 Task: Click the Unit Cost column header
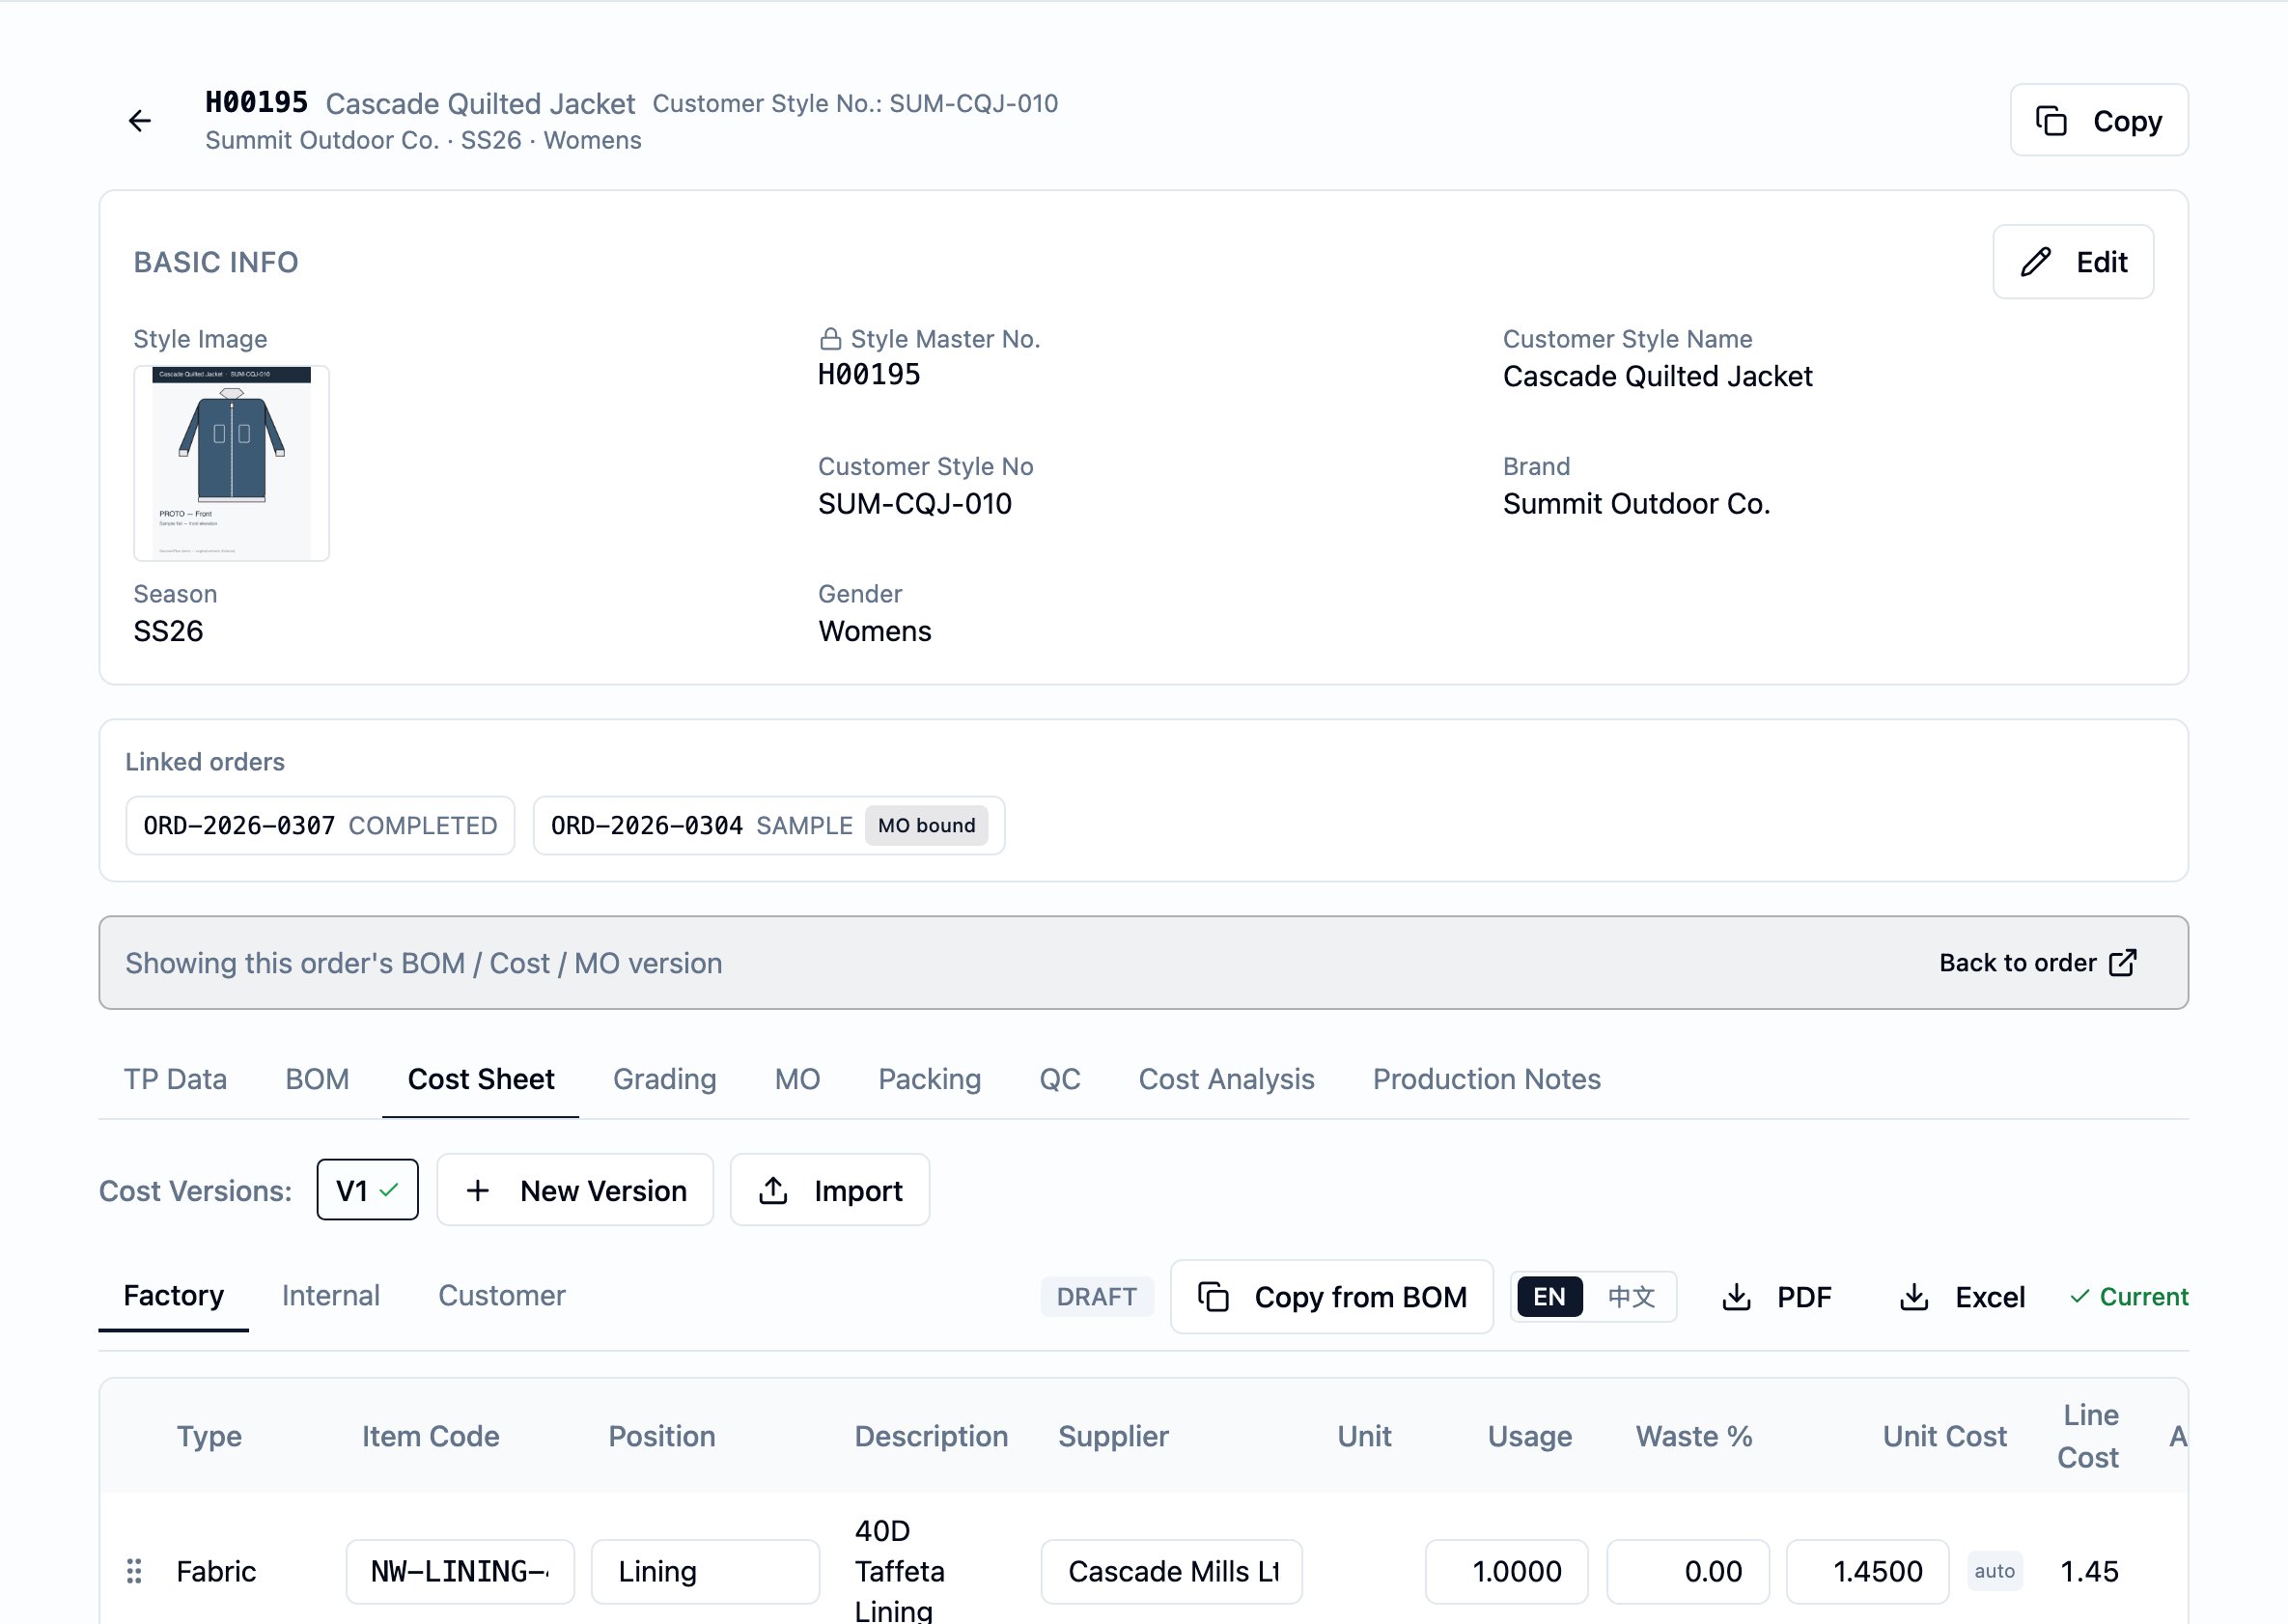point(1944,1436)
